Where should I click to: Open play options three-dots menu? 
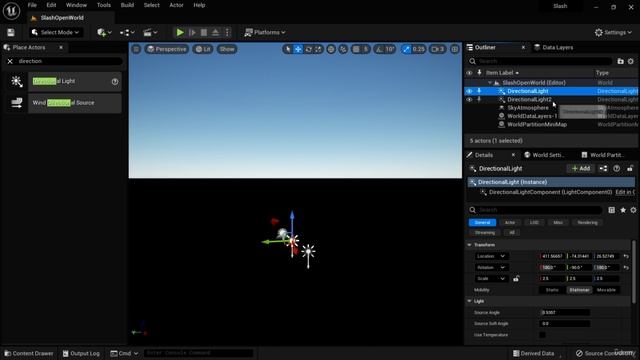pyautogui.click(x=227, y=32)
